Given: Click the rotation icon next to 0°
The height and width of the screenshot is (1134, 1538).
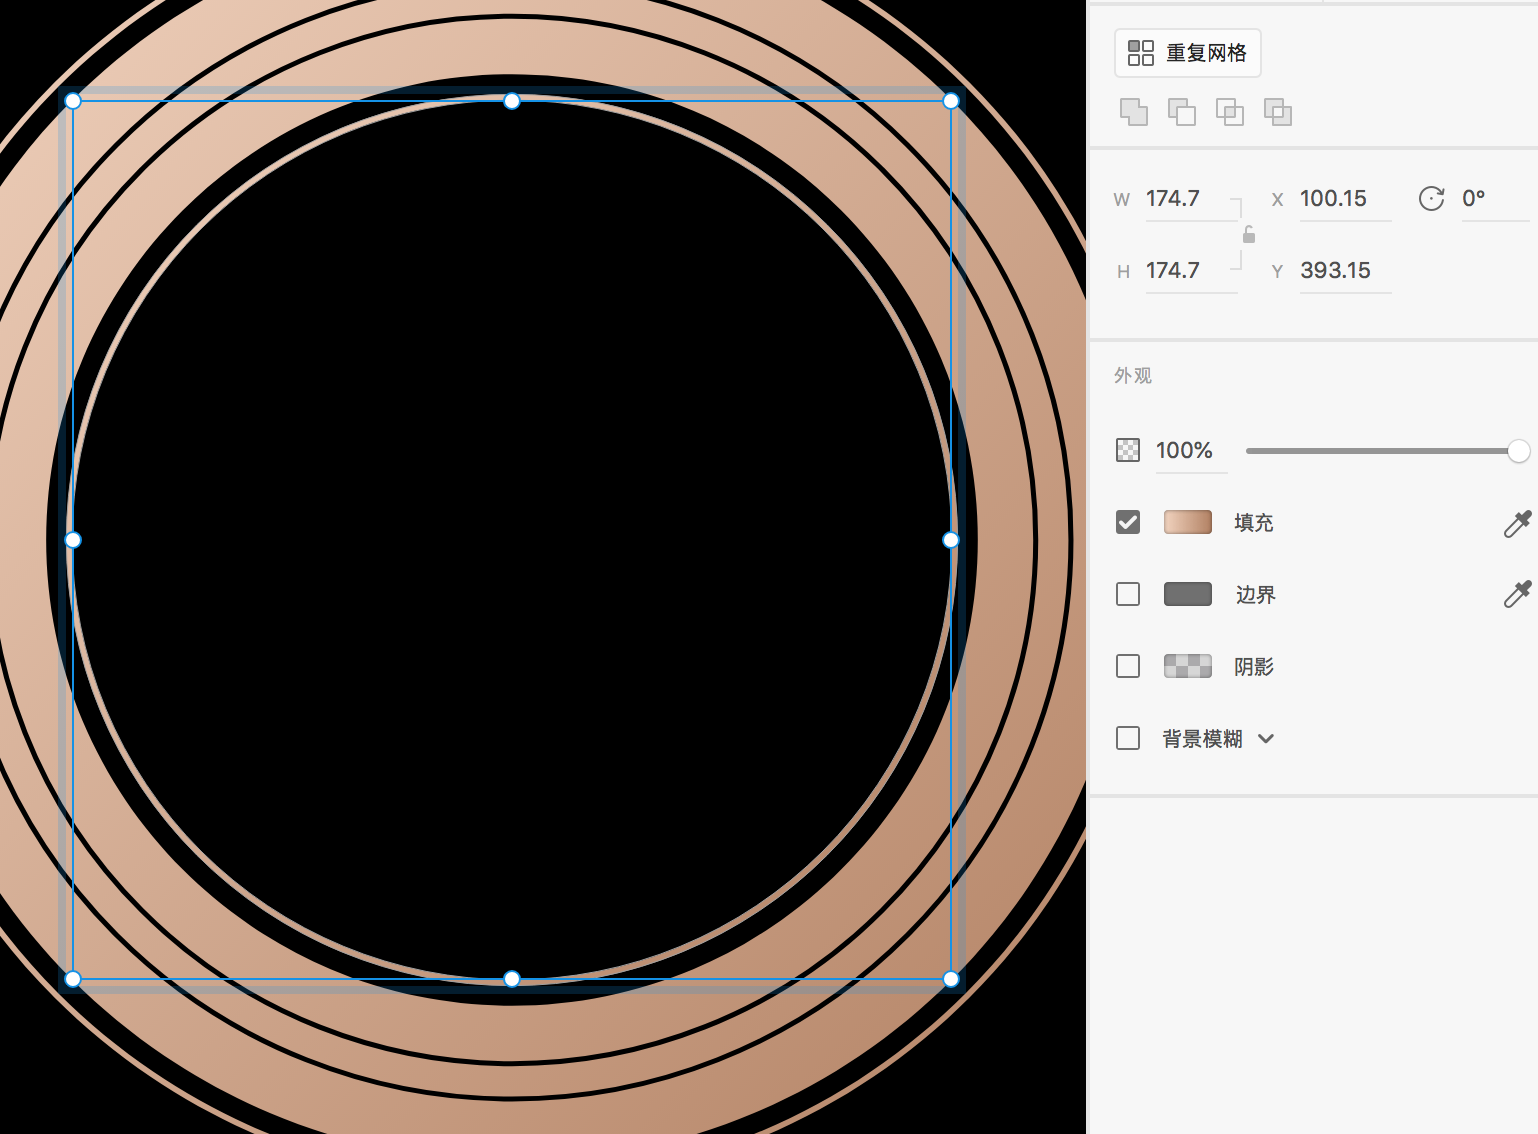Looking at the screenshot, I should pos(1431,199).
